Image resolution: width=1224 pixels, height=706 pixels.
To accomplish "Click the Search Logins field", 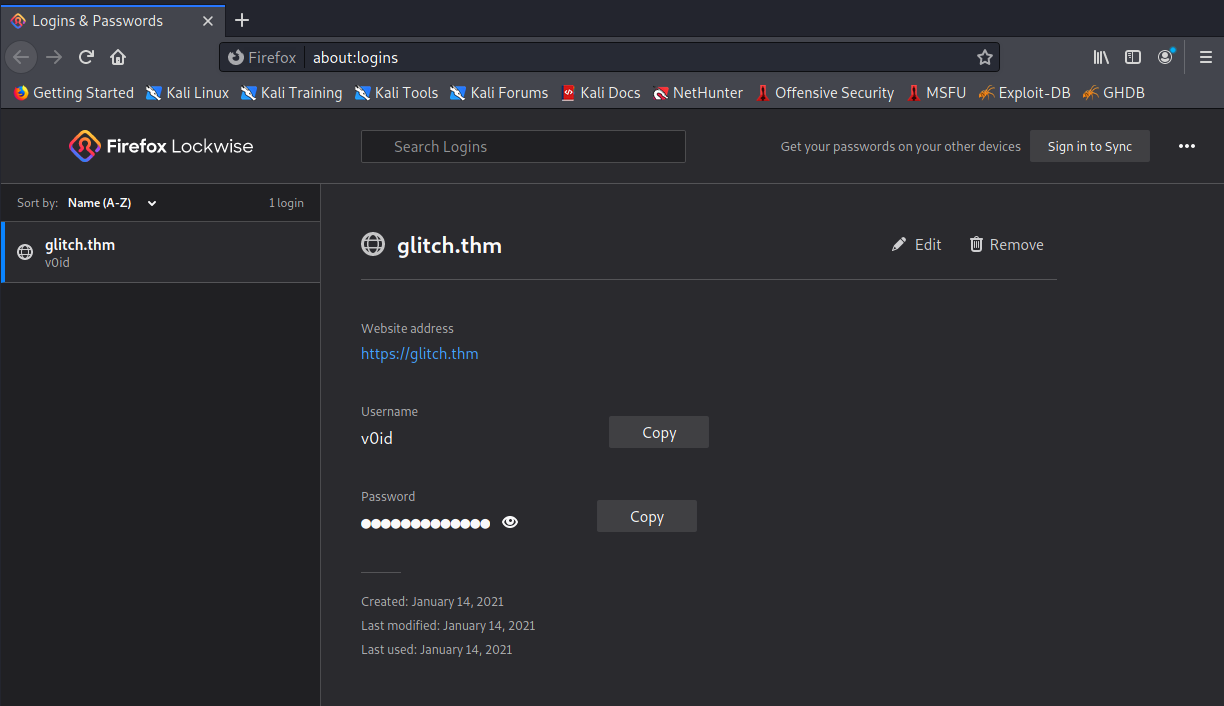I will (523, 146).
